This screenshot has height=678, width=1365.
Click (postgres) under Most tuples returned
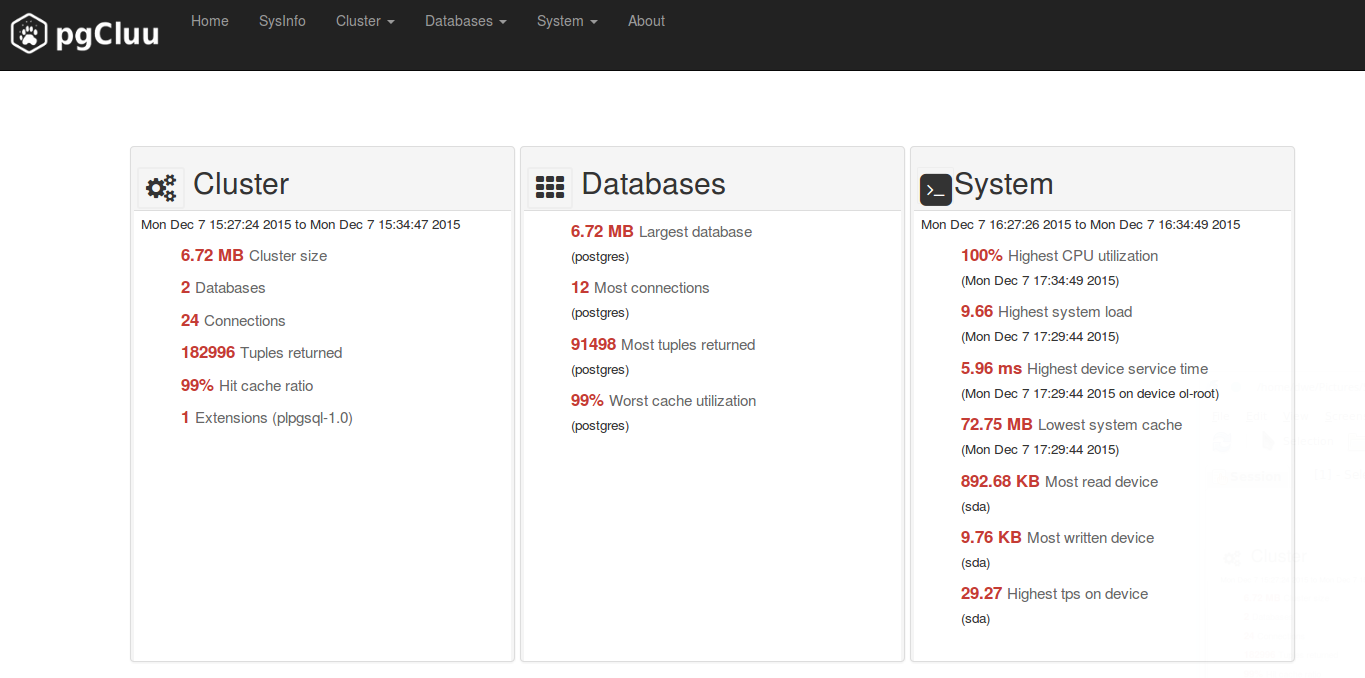(x=600, y=370)
